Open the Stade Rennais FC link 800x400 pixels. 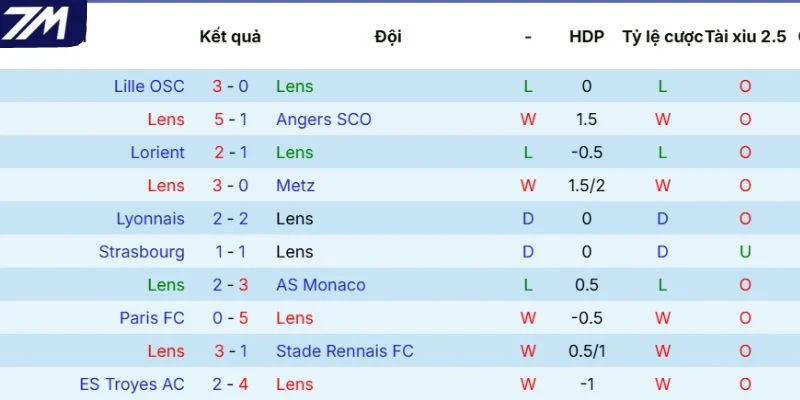[344, 351]
